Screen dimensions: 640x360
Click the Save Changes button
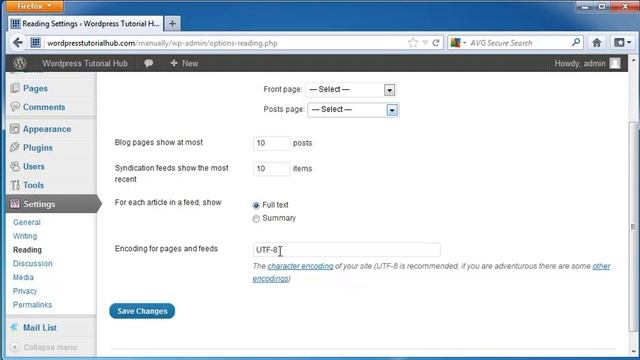142,311
